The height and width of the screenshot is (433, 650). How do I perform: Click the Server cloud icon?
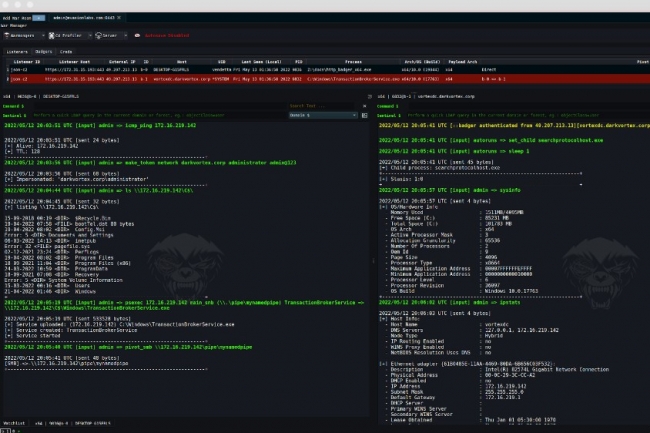98,36
